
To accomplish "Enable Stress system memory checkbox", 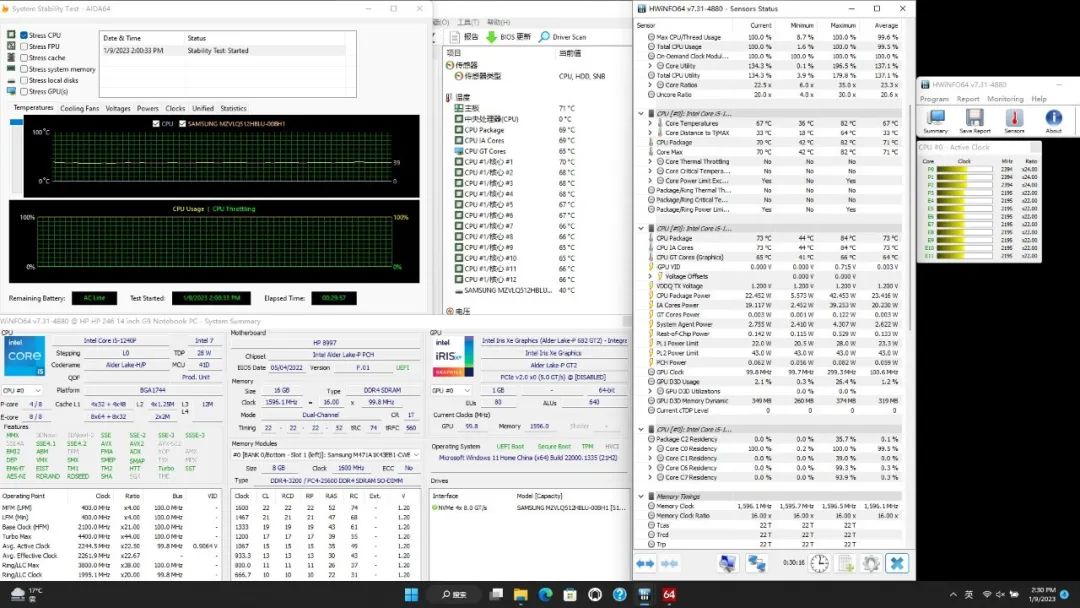I will pos(24,69).
